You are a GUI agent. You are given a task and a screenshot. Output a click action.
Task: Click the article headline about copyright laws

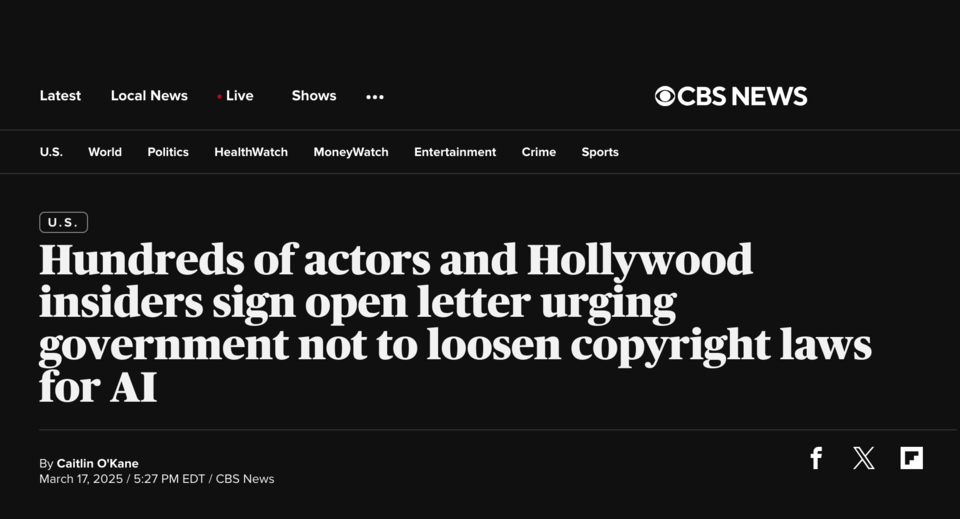coord(455,323)
